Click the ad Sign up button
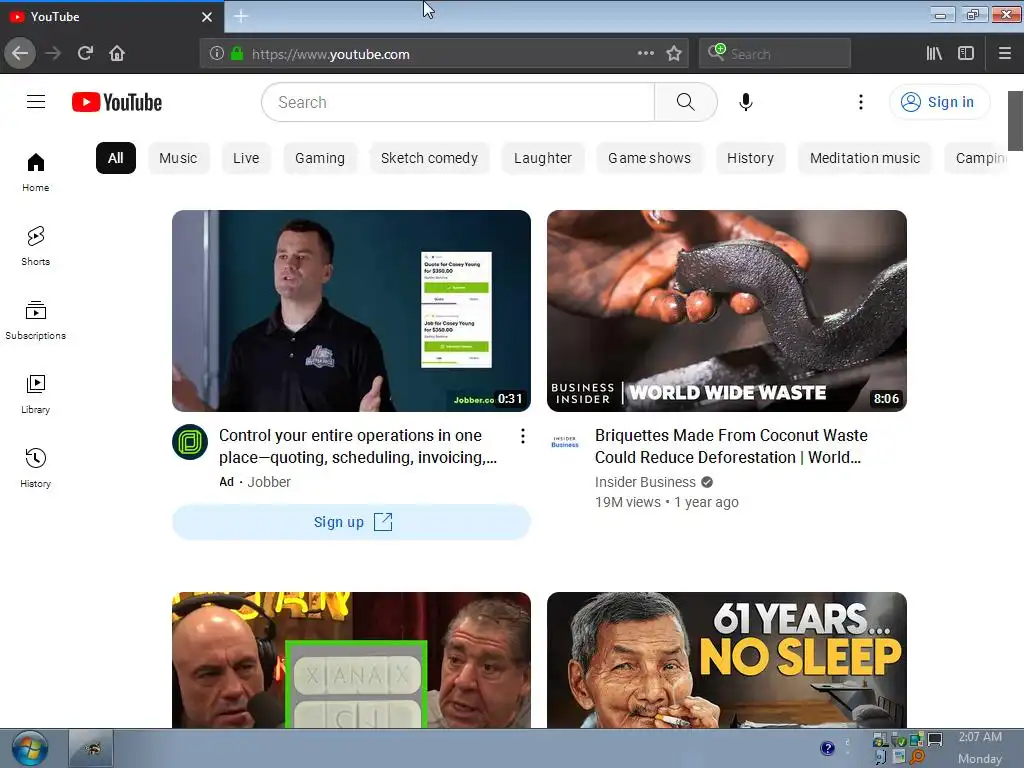This screenshot has height=768, width=1024. click(351, 522)
